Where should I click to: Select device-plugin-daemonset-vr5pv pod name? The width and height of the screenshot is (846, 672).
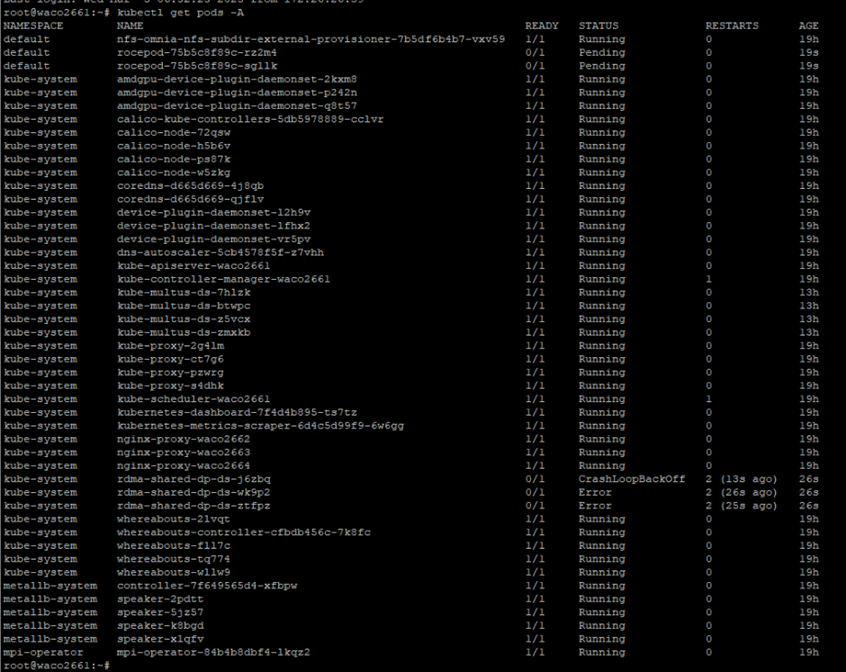pyautogui.click(x=214, y=239)
